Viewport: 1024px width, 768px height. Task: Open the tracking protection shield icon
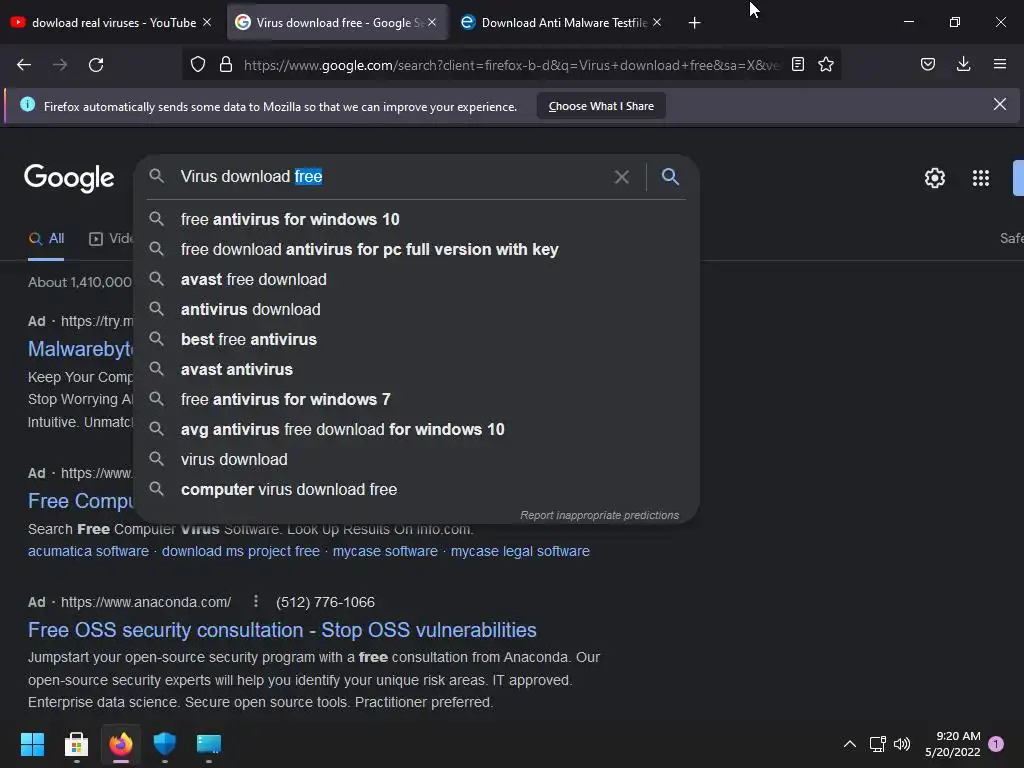(x=198, y=65)
